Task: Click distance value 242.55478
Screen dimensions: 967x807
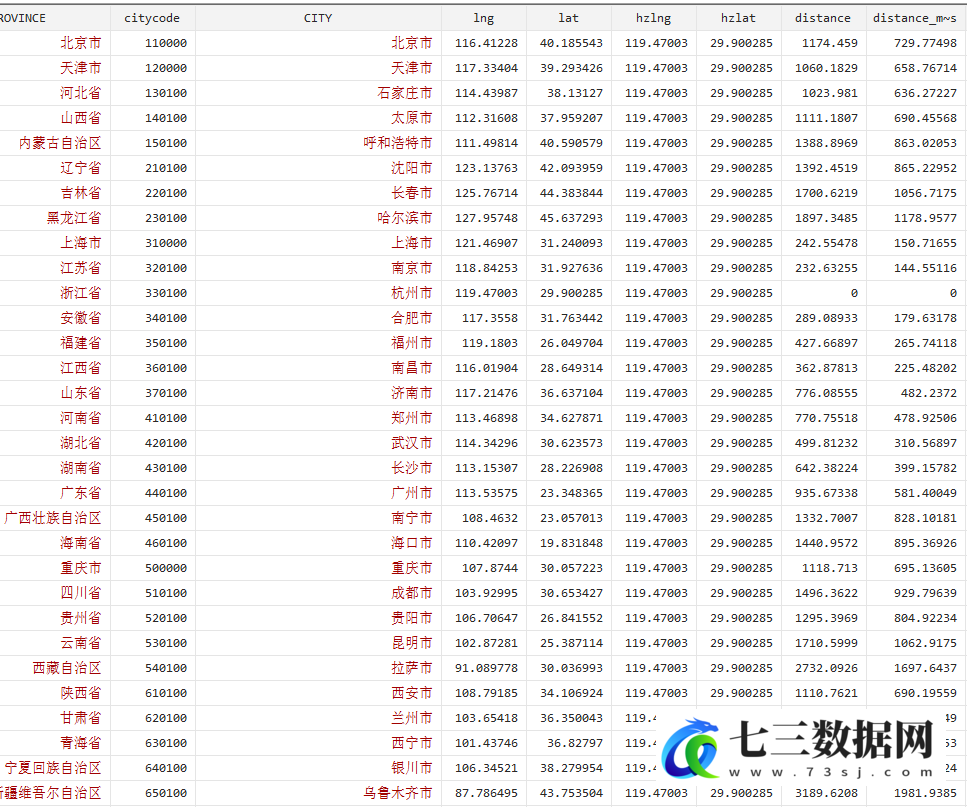Action: click(826, 243)
